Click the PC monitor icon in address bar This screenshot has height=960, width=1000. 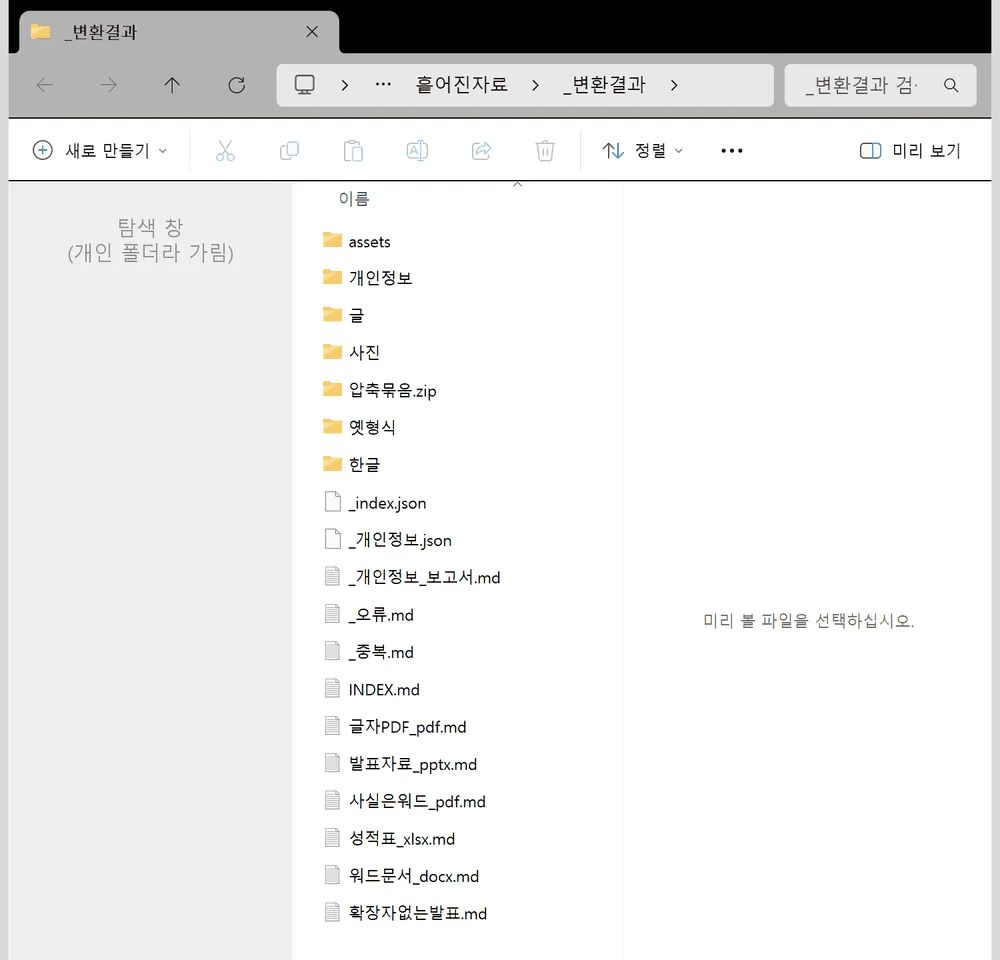pyautogui.click(x=304, y=85)
